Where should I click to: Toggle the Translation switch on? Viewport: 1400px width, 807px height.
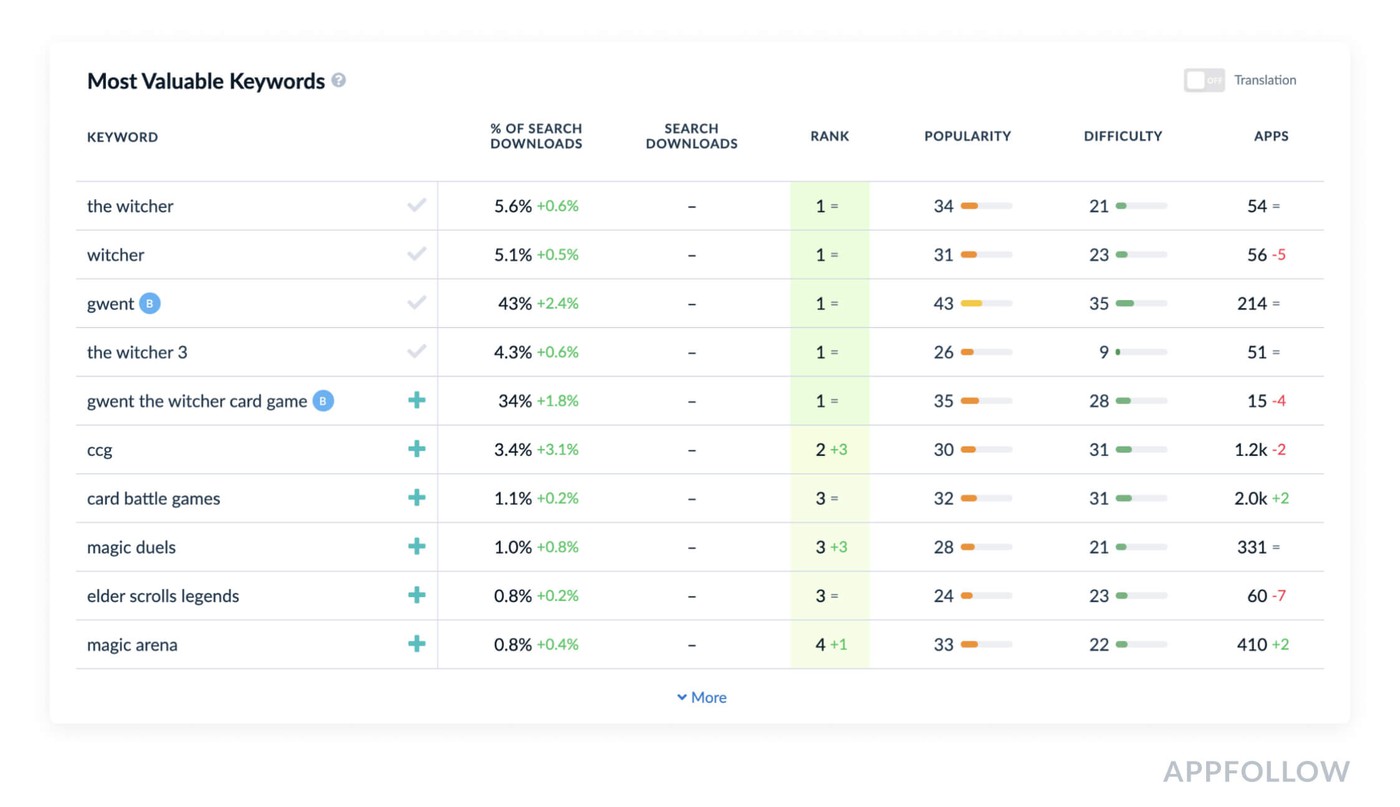click(x=1204, y=80)
